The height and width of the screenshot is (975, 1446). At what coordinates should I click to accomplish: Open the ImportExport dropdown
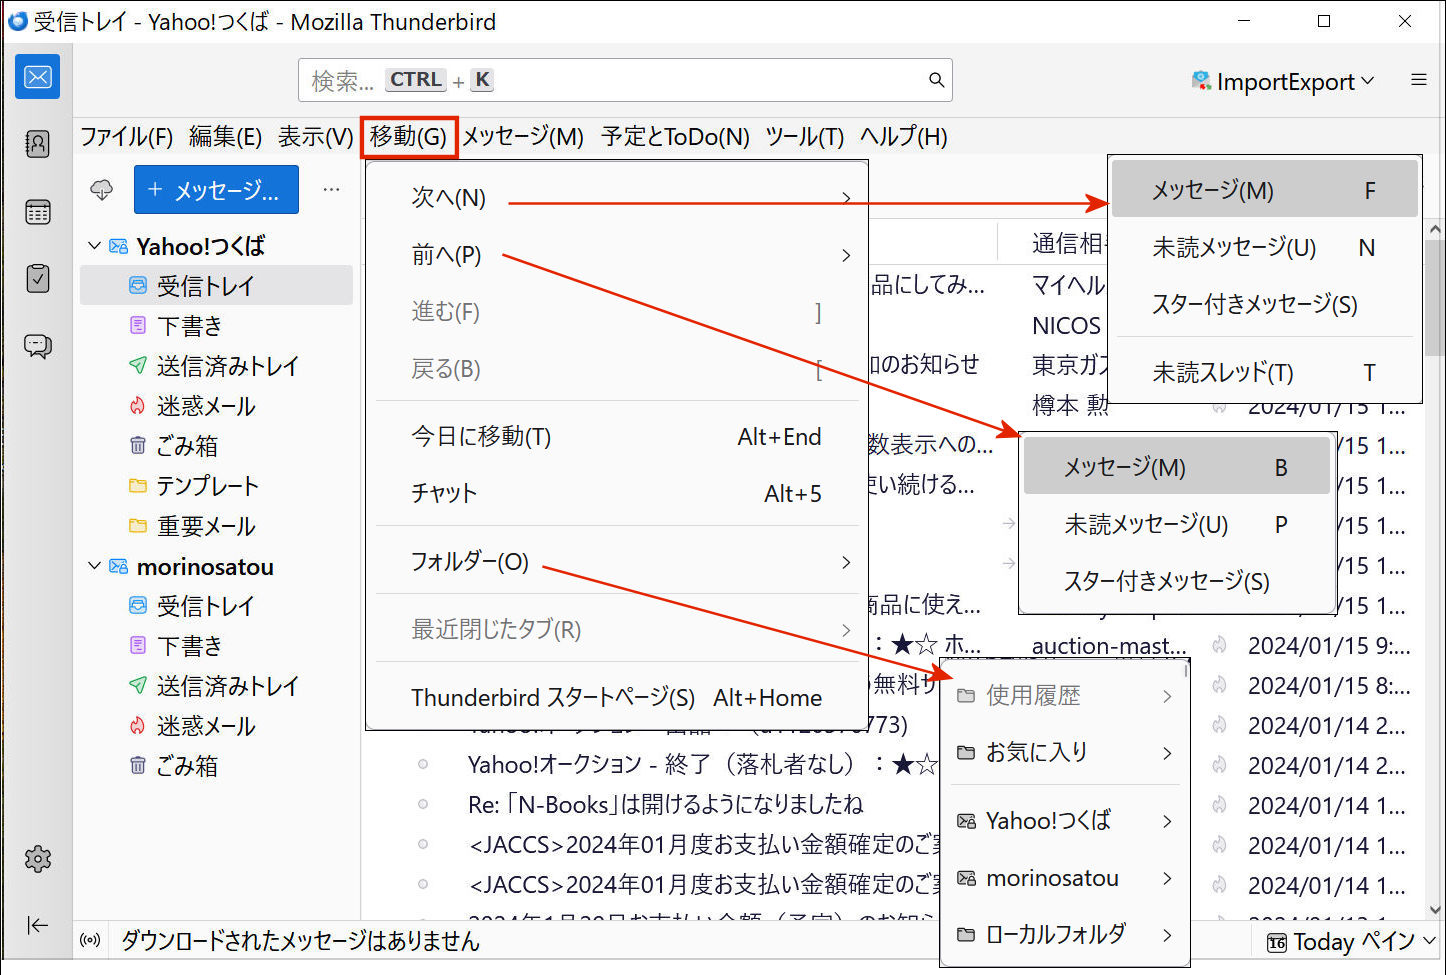[1283, 81]
